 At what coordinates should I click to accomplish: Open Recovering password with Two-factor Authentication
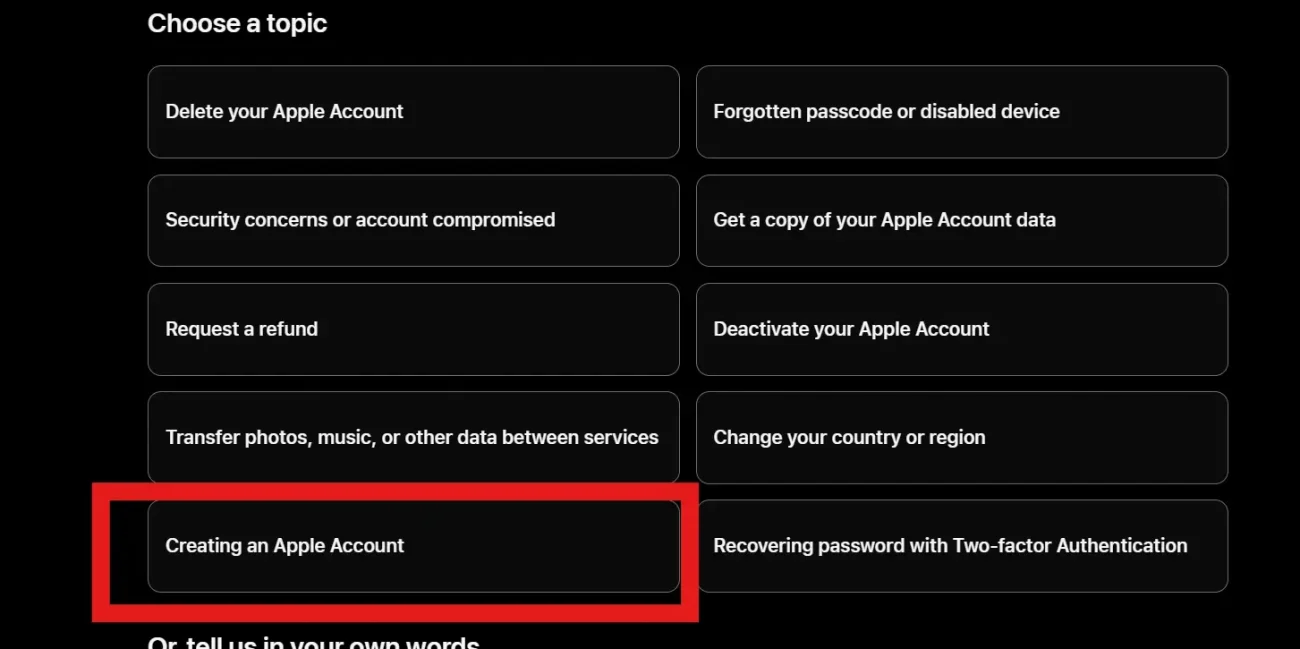(961, 546)
